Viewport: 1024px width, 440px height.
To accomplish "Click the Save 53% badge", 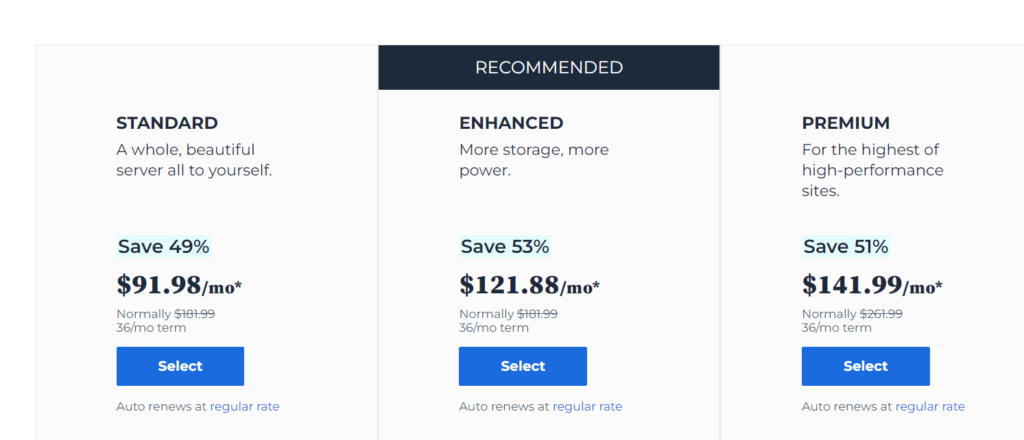I will 505,246.
